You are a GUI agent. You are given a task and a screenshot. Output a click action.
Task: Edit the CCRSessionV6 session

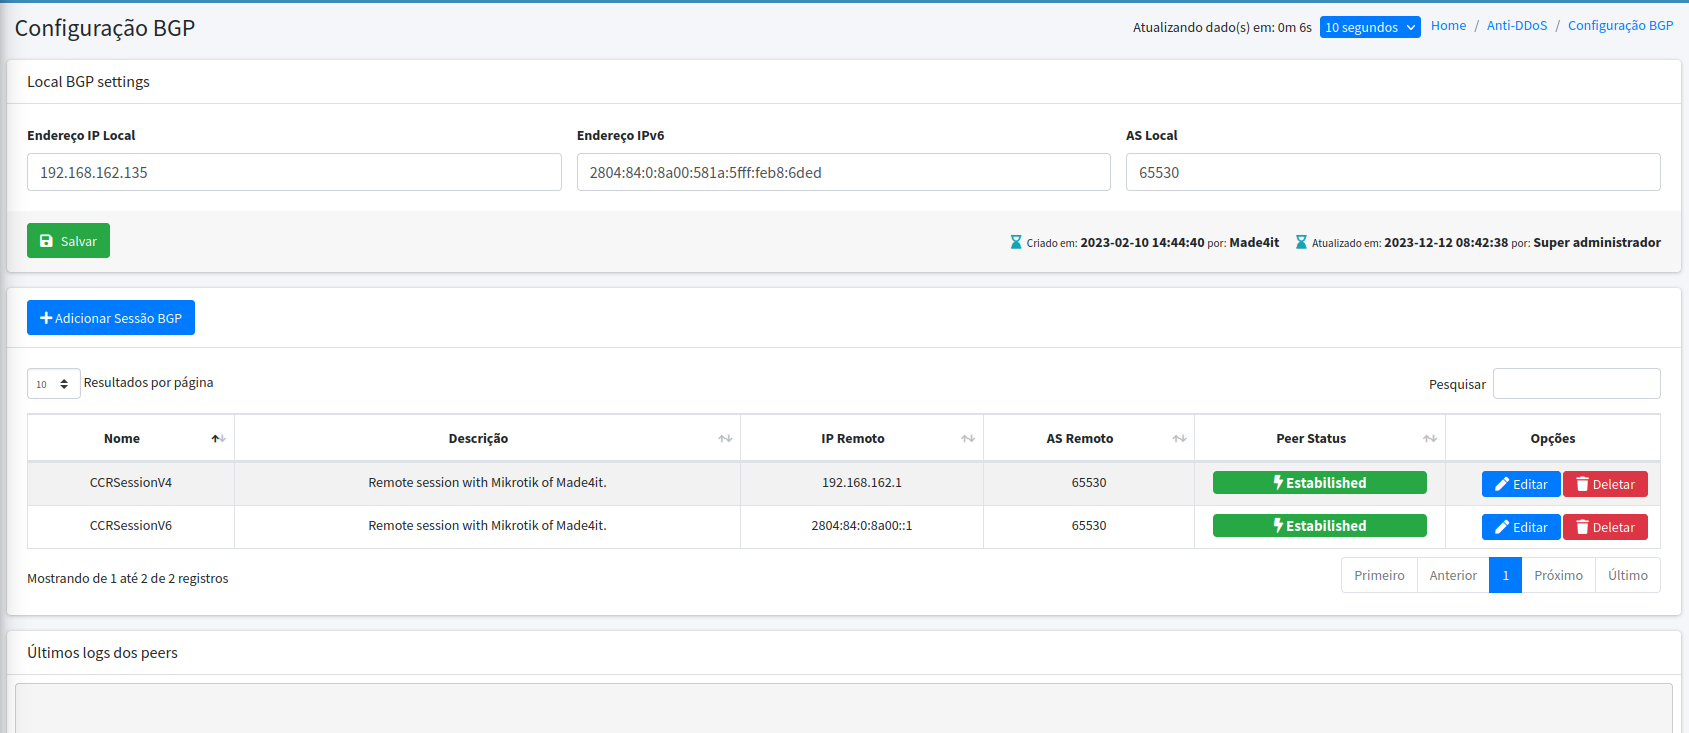[x=1521, y=527]
